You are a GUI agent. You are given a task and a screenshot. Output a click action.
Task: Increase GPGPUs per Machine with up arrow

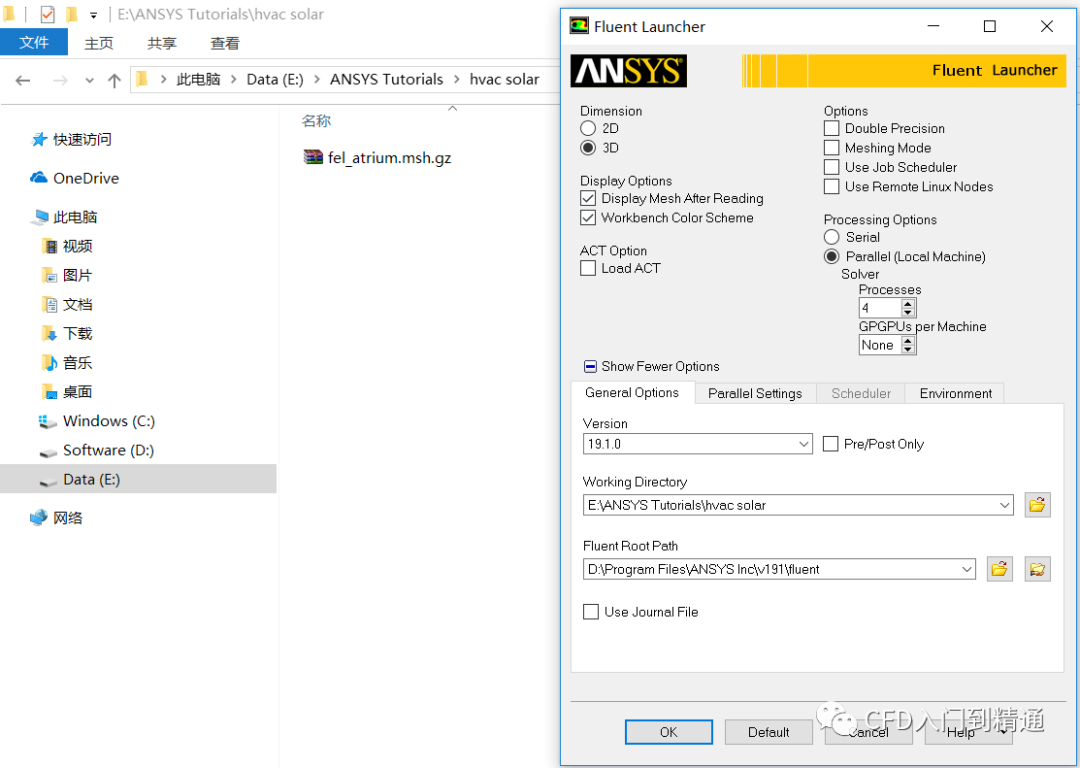tap(908, 340)
